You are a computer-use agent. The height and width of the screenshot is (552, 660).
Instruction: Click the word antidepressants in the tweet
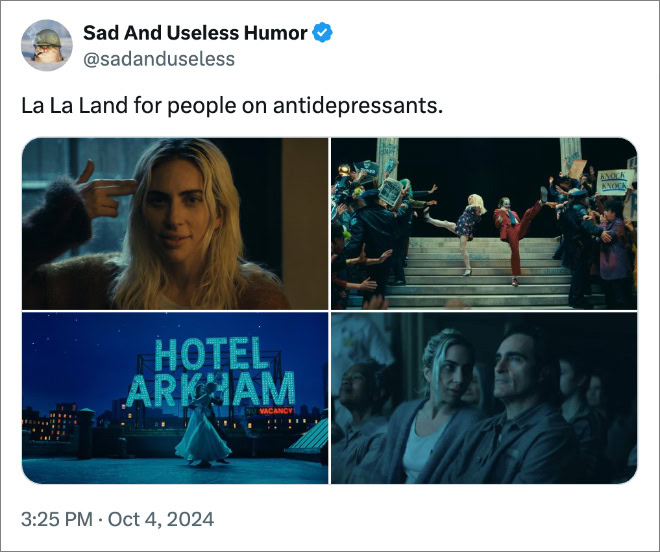[x=358, y=105]
